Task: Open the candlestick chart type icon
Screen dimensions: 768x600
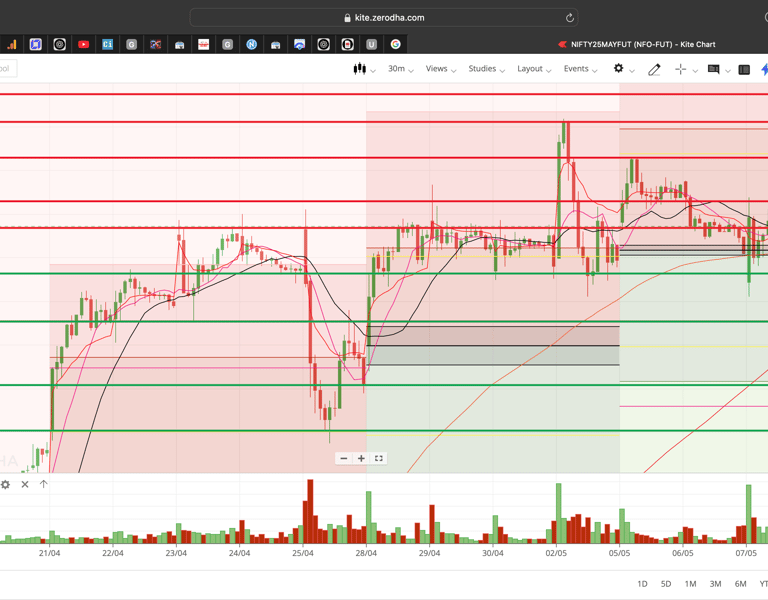Action: [360, 69]
